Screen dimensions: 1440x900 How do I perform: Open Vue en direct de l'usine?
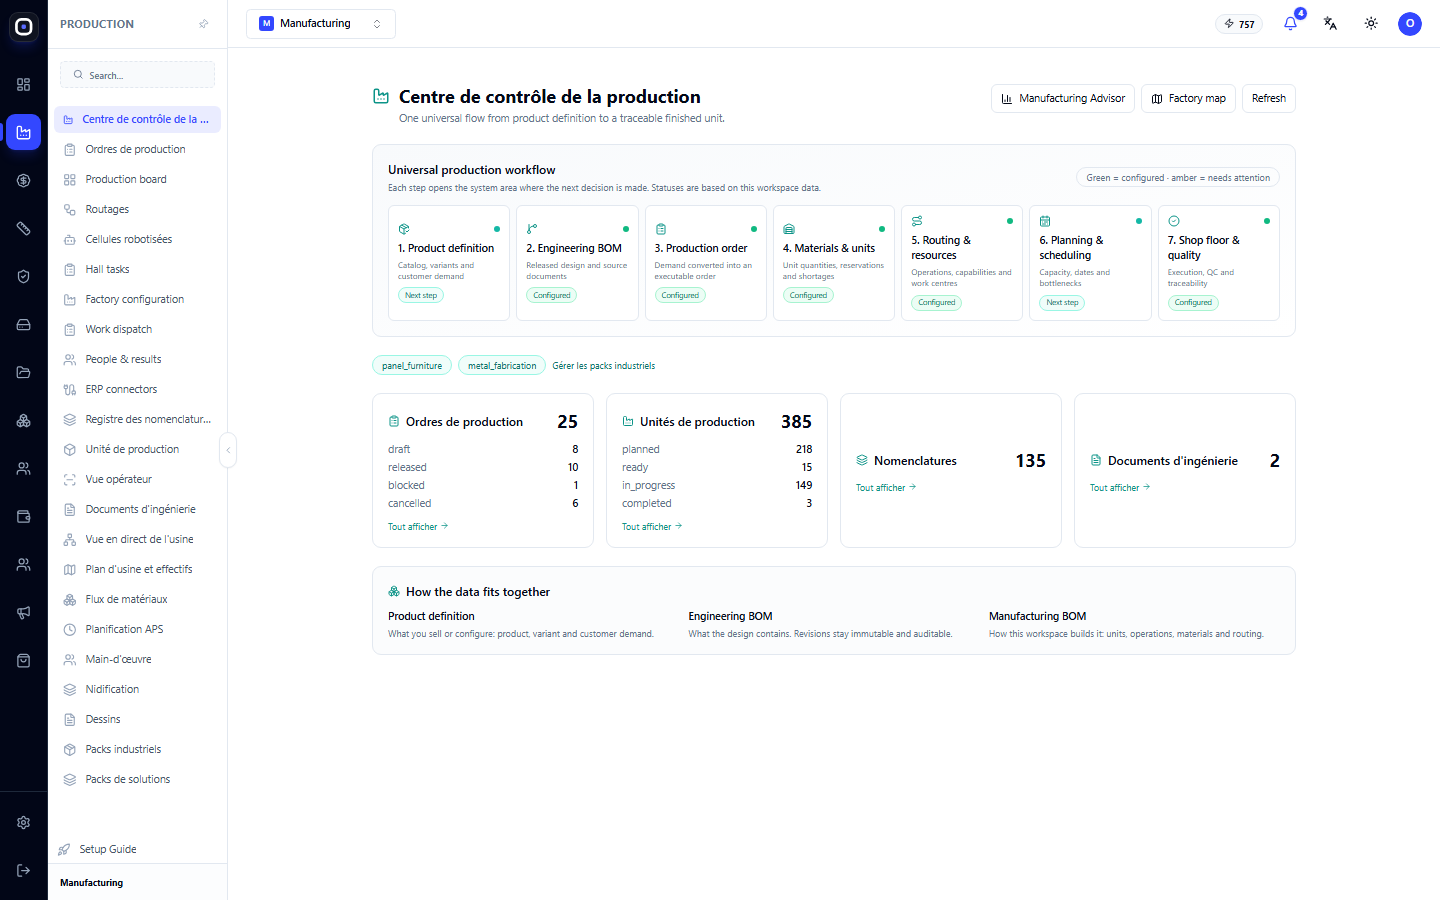(x=138, y=539)
